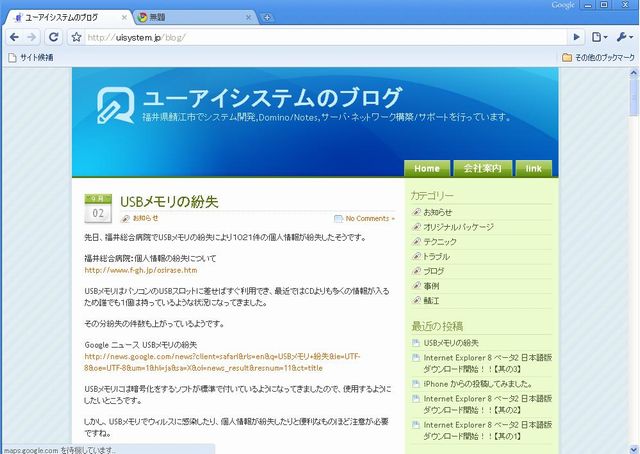Click the 最近の投稿 sidebar heading
The height and width of the screenshot is (454, 640).
pyautogui.click(x=437, y=326)
